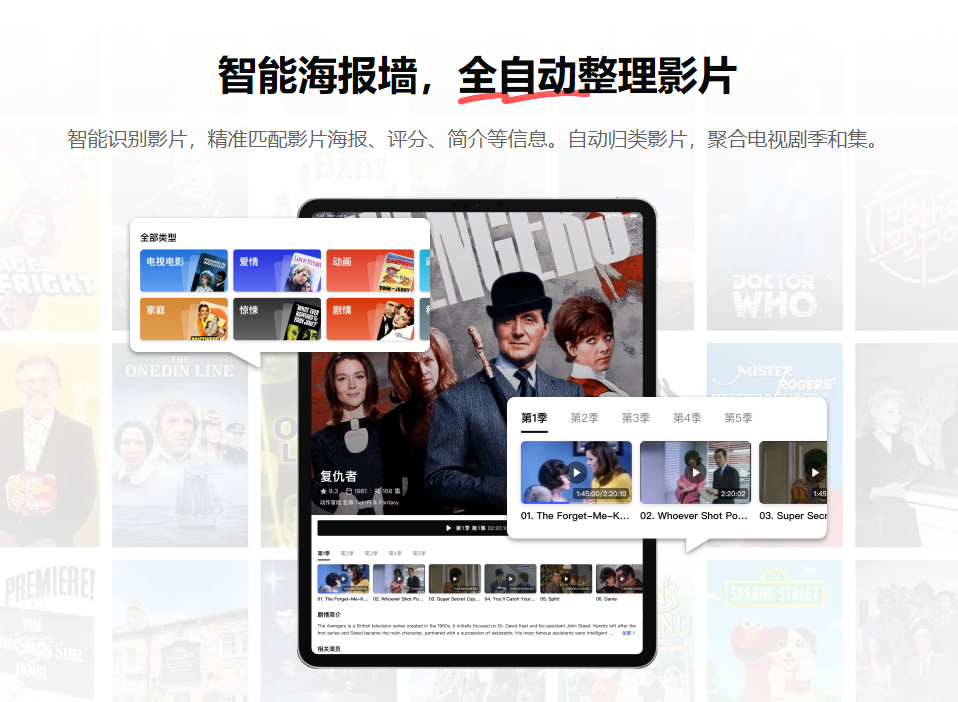Open the 第4季 tab in the popup
Image resolution: width=958 pixels, height=702 pixels.
(687, 418)
